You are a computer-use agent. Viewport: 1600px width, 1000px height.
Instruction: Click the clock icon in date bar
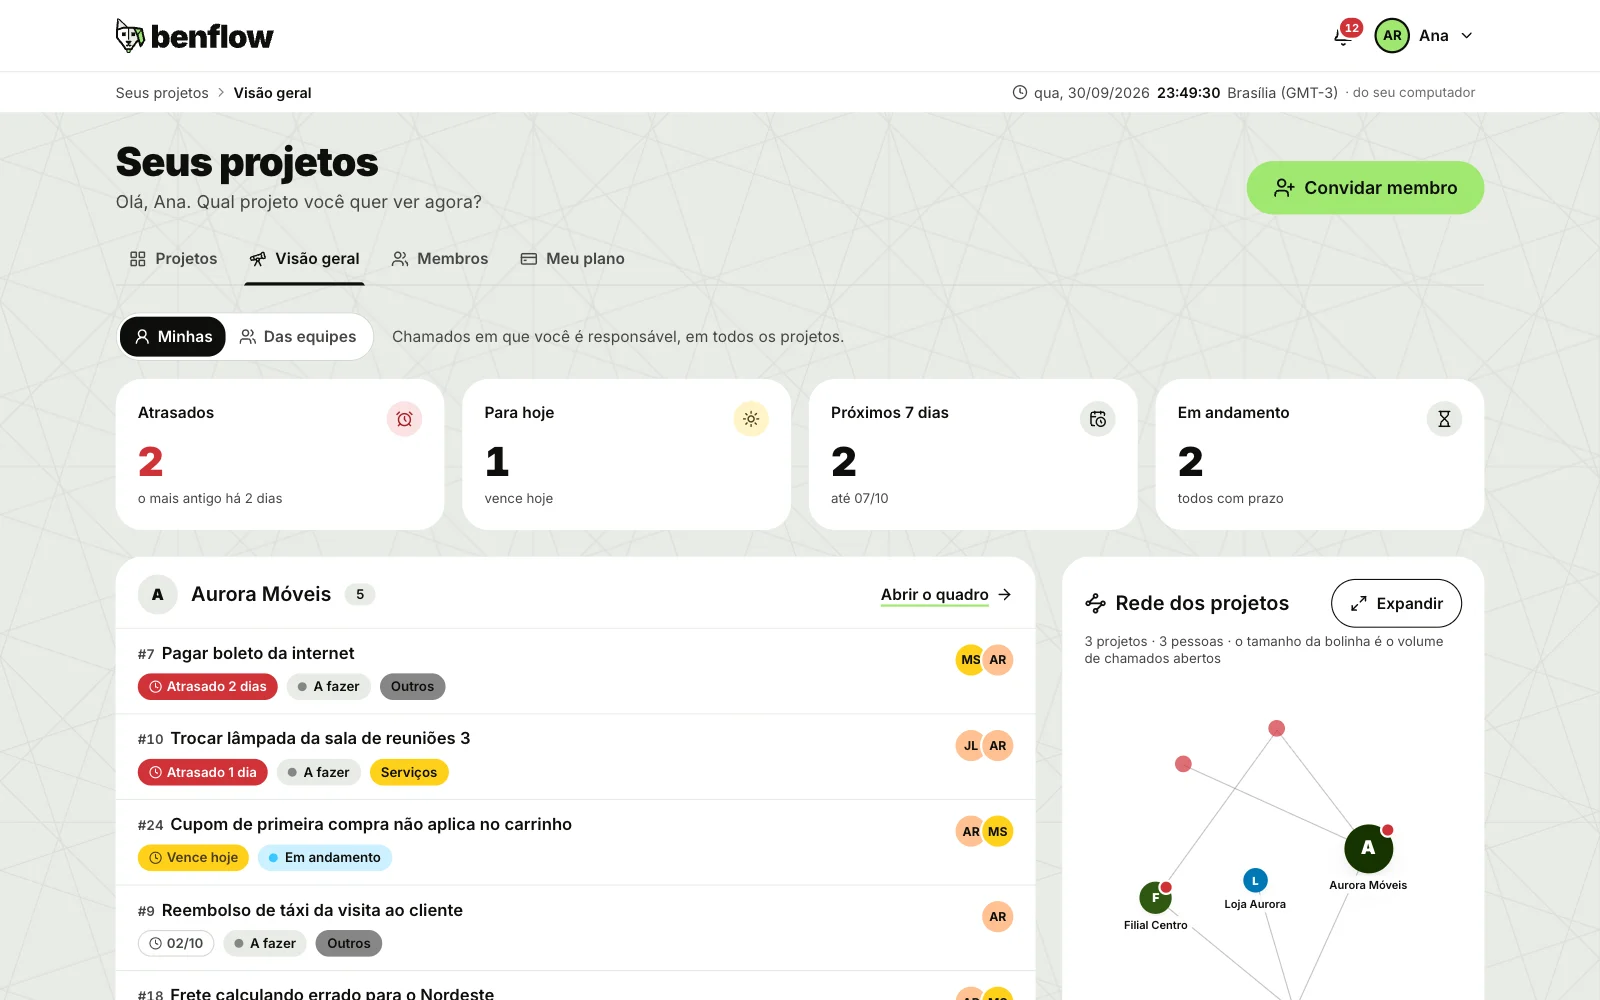(1019, 92)
